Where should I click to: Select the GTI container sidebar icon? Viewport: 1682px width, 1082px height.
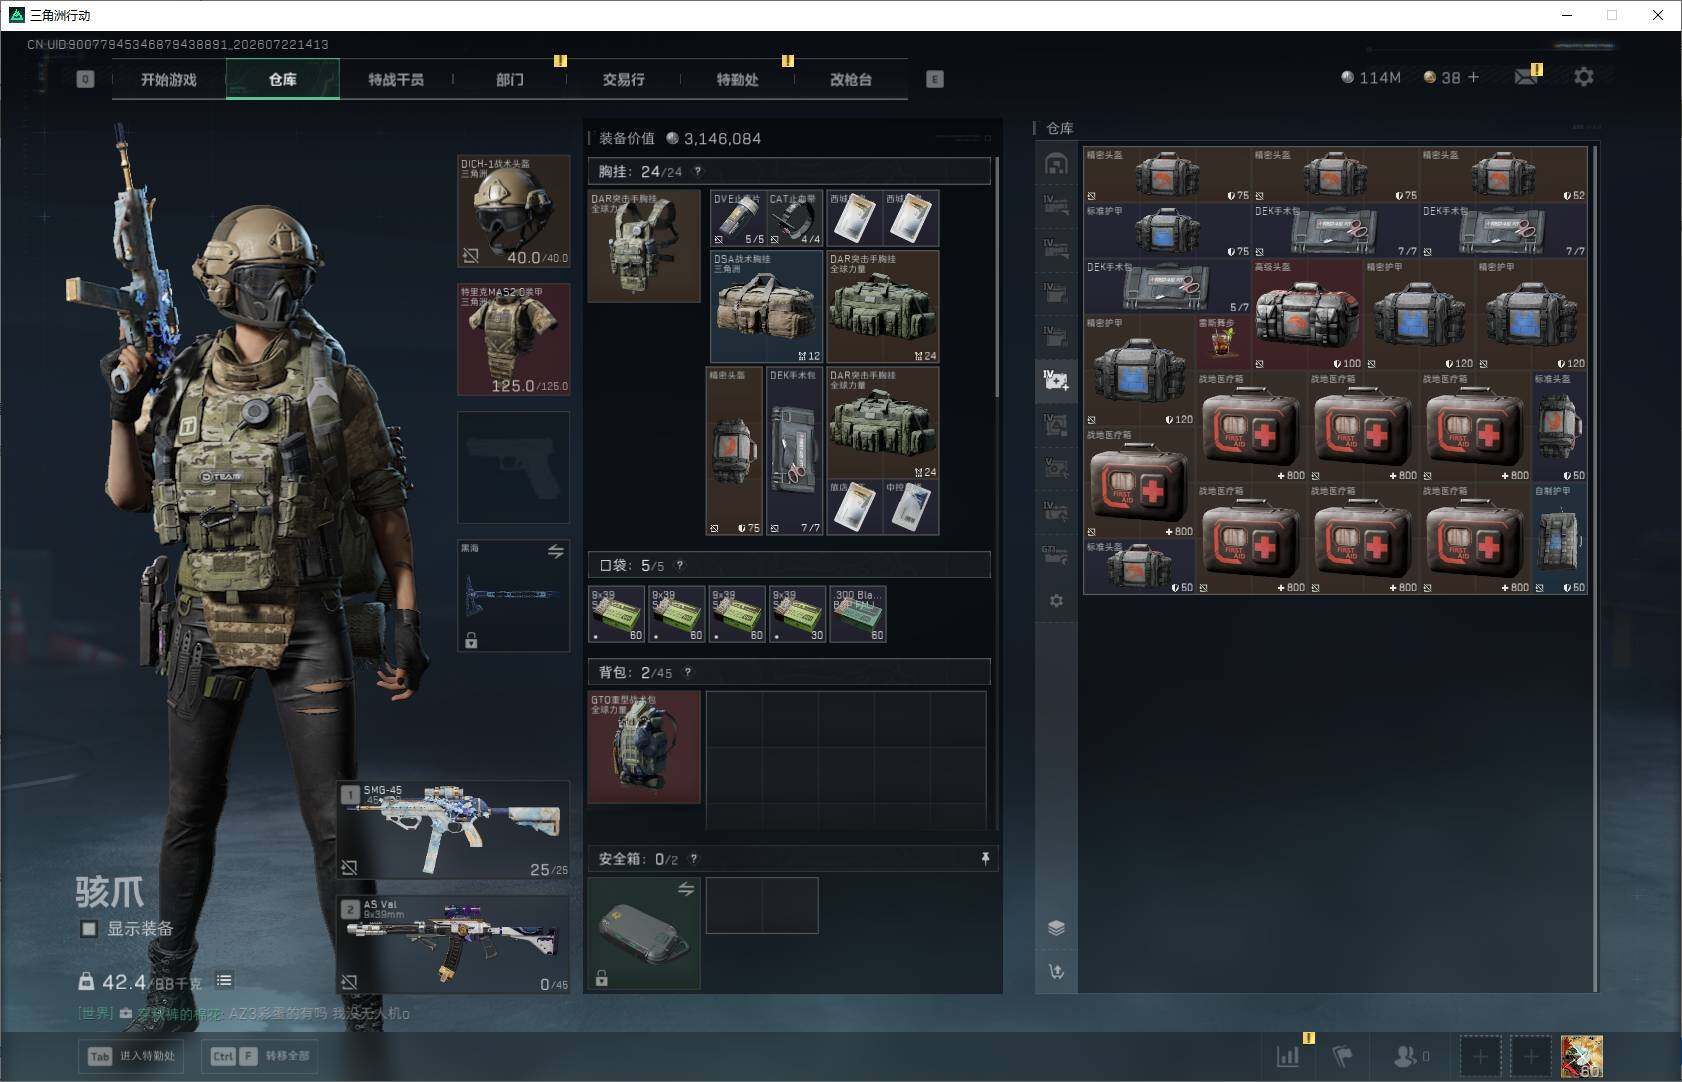(x=1056, y=554)
